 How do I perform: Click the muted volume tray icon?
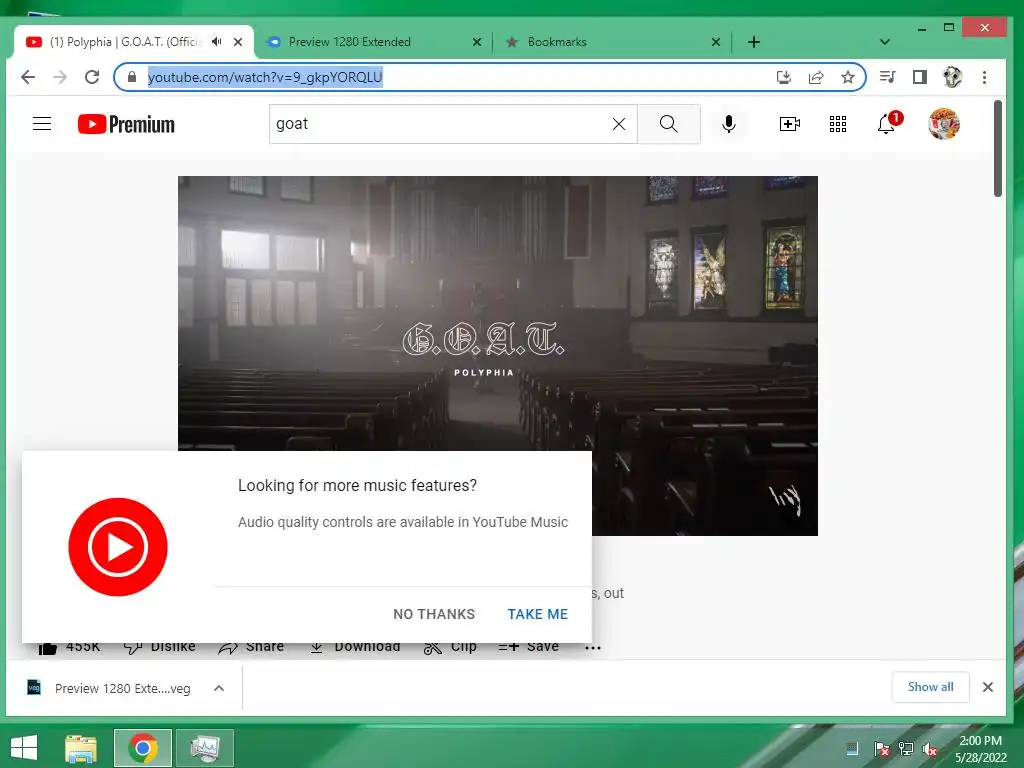click(930, 749)
